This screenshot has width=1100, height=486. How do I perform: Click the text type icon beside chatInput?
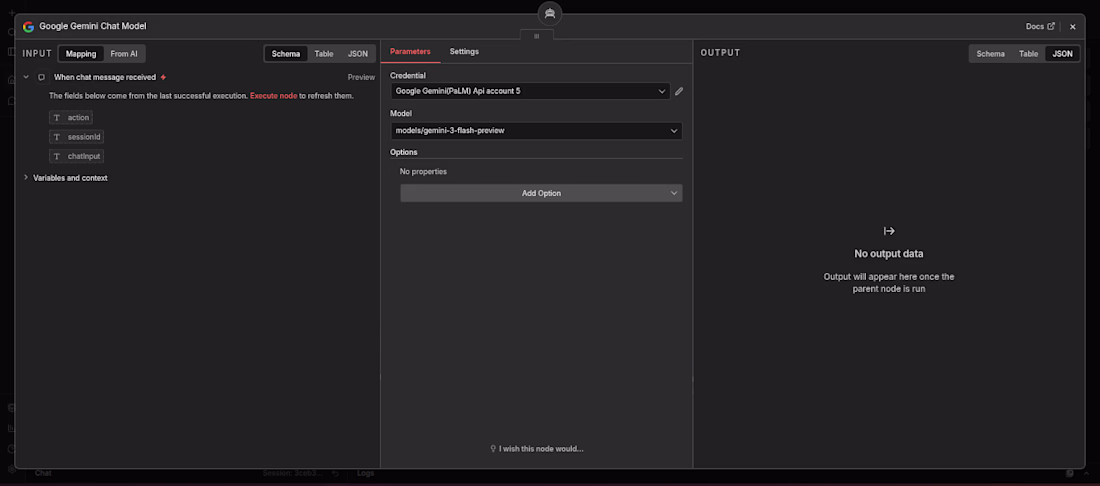57,156
